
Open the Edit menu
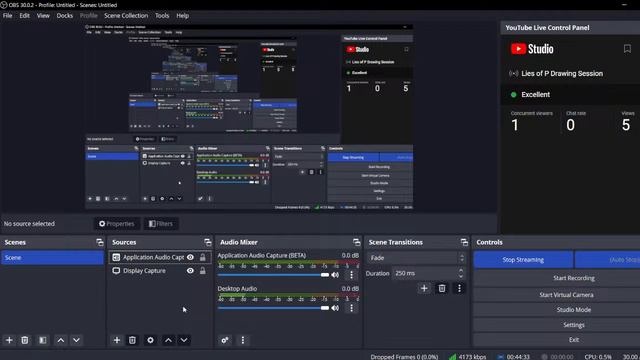(24, 16)
